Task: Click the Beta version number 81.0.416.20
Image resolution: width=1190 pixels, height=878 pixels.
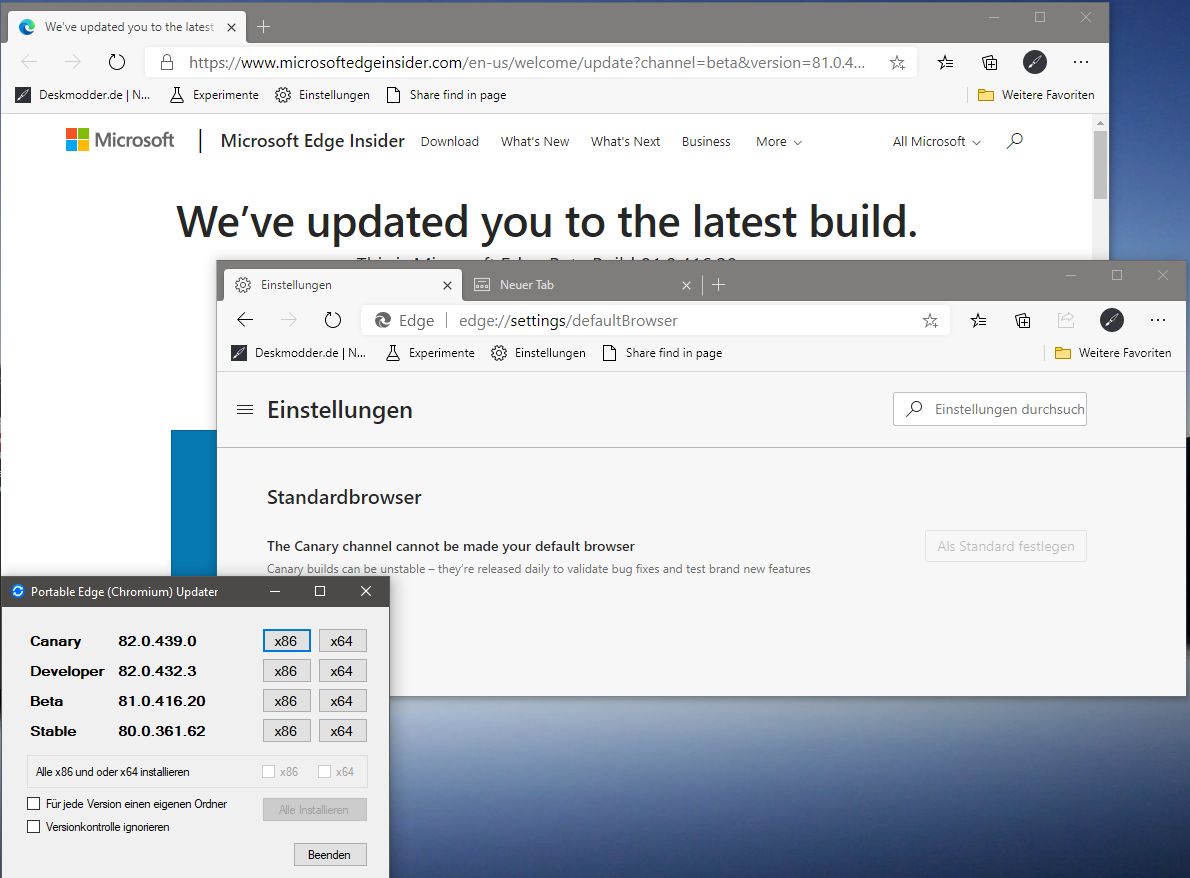Action: pyautogui.click(x=162, y=701)
